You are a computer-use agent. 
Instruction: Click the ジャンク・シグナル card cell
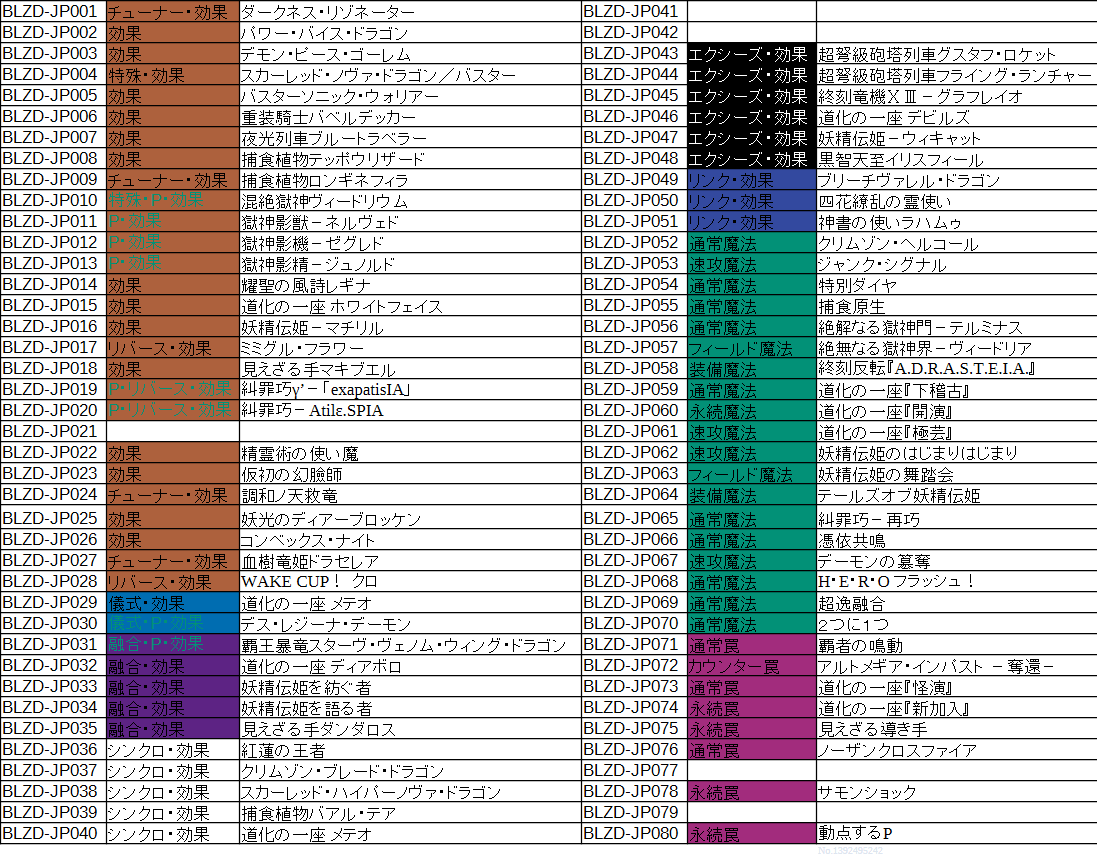955,264
